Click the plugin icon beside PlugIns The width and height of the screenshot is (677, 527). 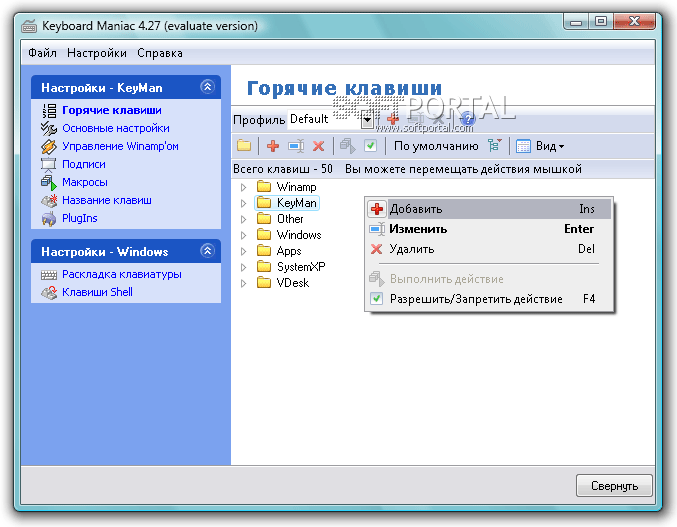pos(49,219)
